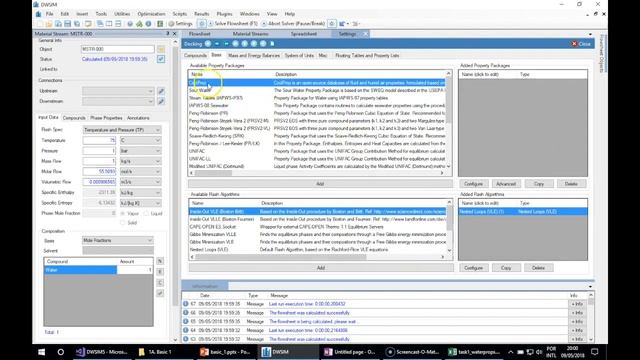Open Untitled page OneNote on taskbar
The width and height of the screenshot is (640, 360).
coord(350,352)
